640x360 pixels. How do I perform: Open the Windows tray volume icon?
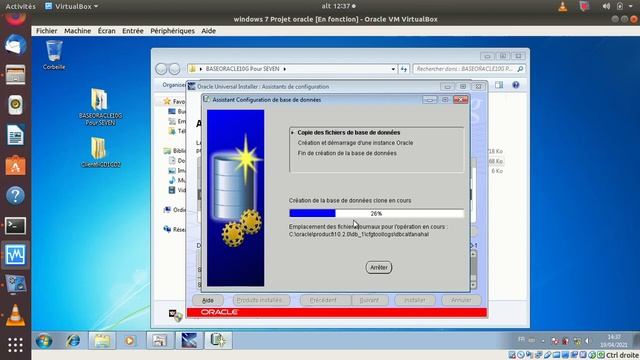pyautogui.click(x=588, y=340)
